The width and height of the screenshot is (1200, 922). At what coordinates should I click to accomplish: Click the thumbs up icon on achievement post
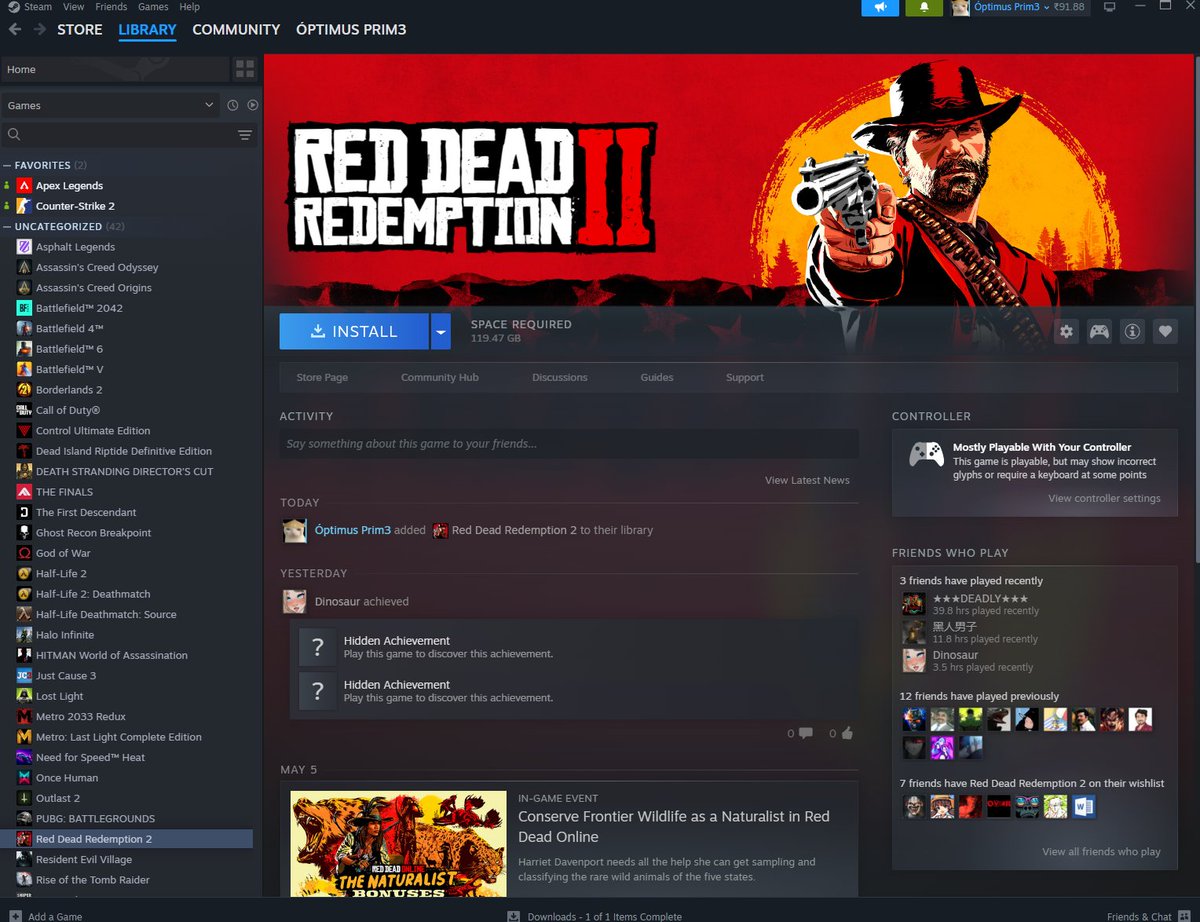coord(847,733)
